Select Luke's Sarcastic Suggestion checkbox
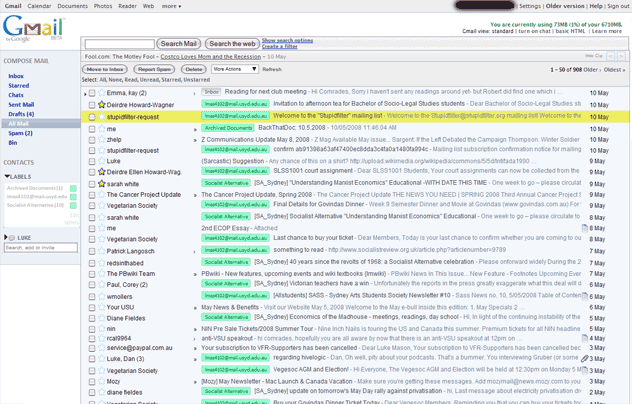Screen dimensions: 632x404 click(x=92, y=161)
